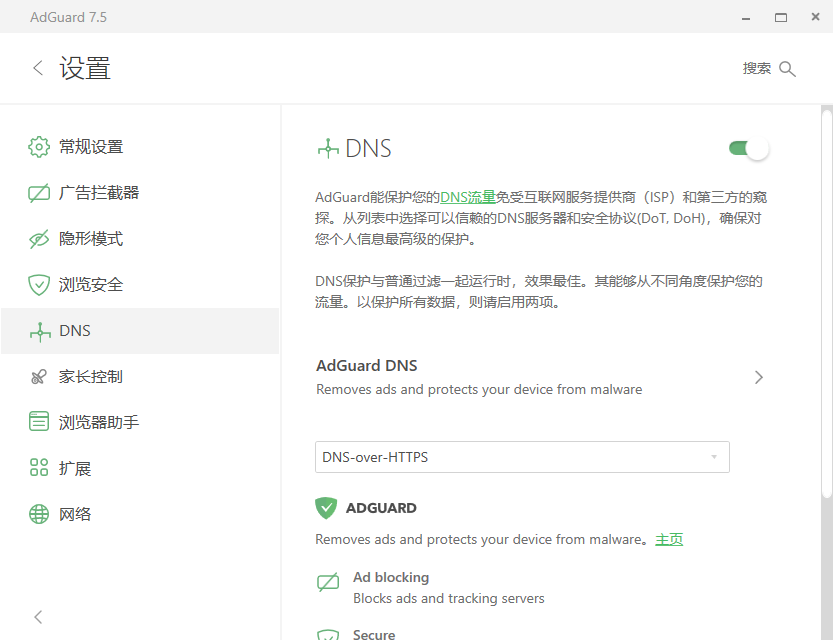
Task: Turn off the DNS protection switch
Action: [x=749, y=148]
